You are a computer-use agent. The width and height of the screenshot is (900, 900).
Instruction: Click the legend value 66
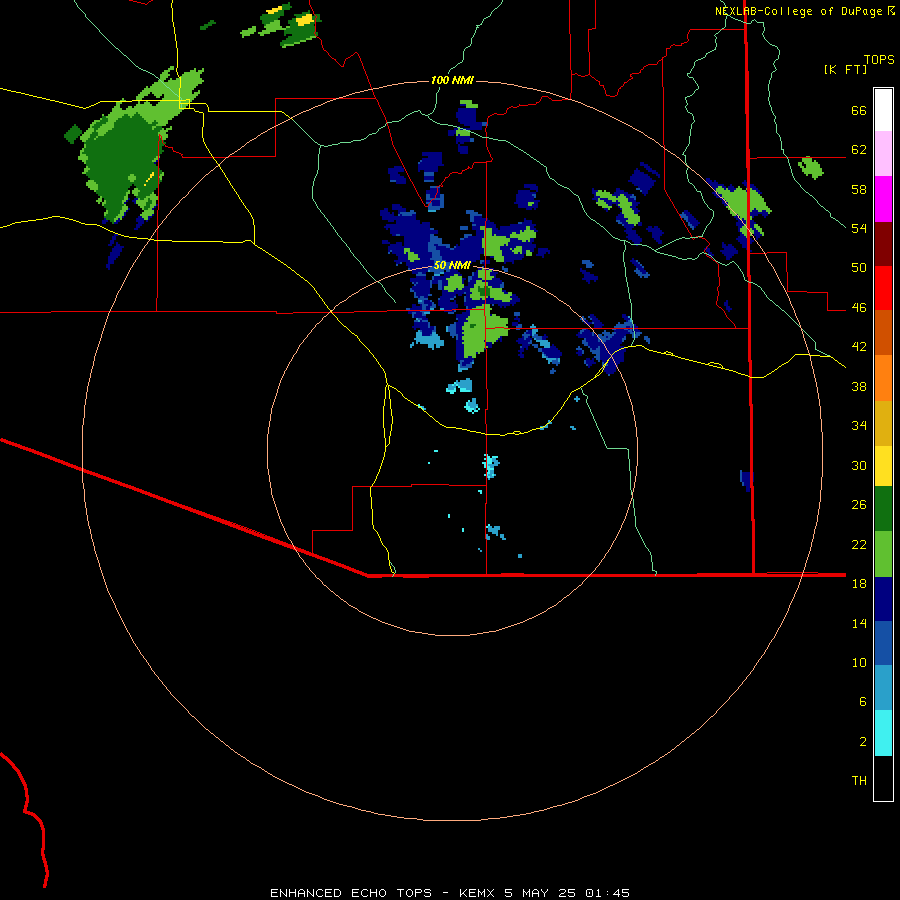point(859,111)
